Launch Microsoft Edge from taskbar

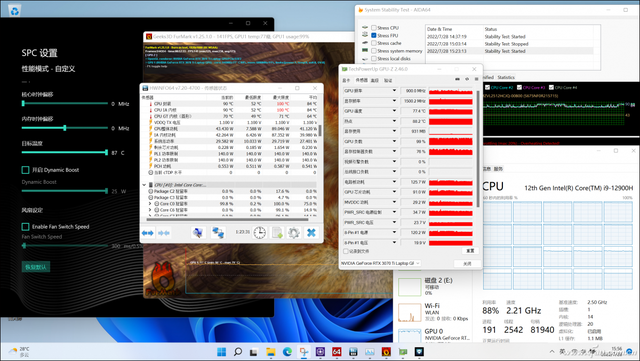[287, 352]
